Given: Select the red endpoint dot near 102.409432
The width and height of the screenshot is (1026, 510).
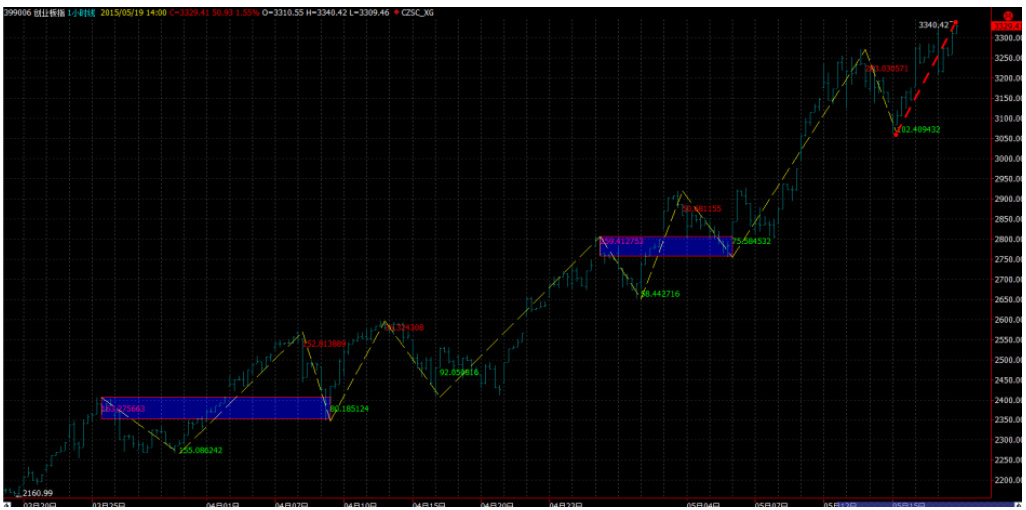Looking at the screenshot, I should pos(895,133).
